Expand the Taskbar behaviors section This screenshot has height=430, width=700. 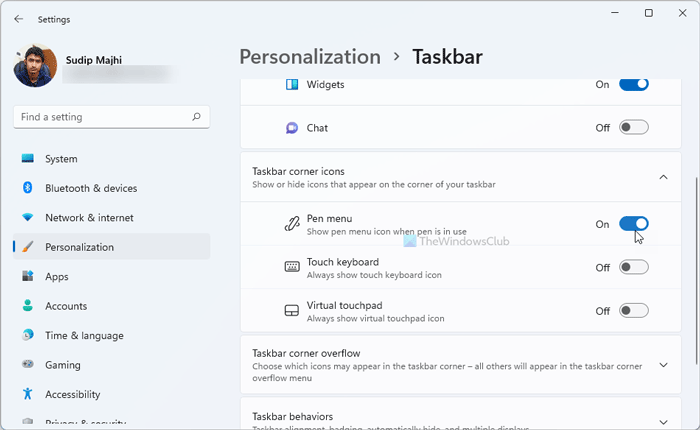click(663, 422)
